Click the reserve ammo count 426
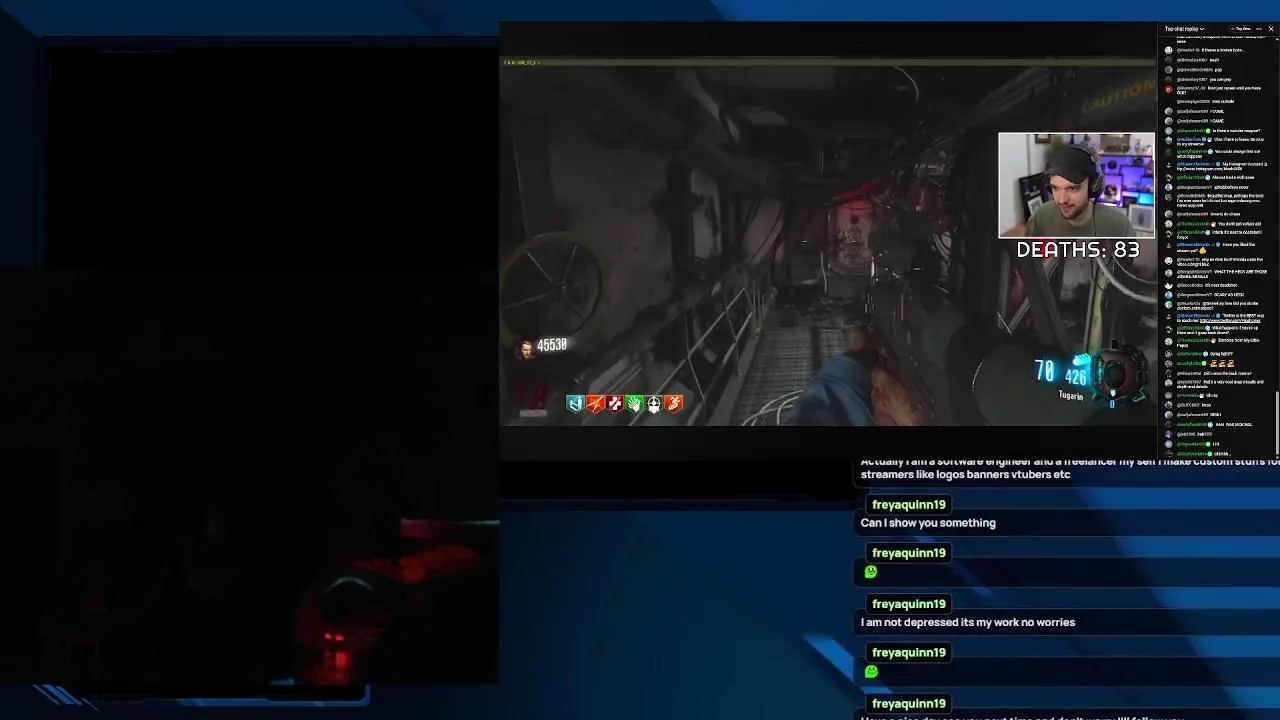The height and width of the screenshot is (720, 1280). [x=1076, y=377]
